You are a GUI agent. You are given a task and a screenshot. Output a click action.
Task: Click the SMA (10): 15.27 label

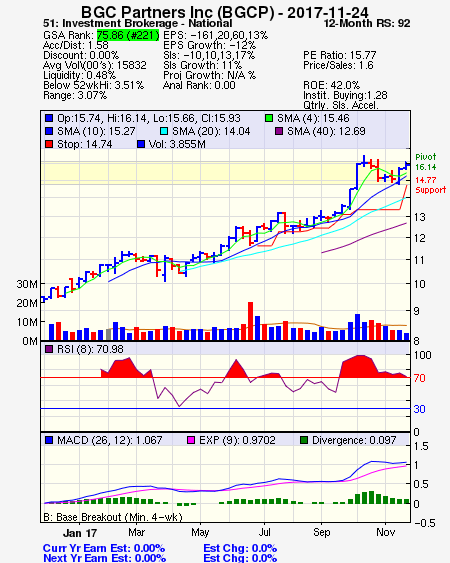tap(96, 131)
